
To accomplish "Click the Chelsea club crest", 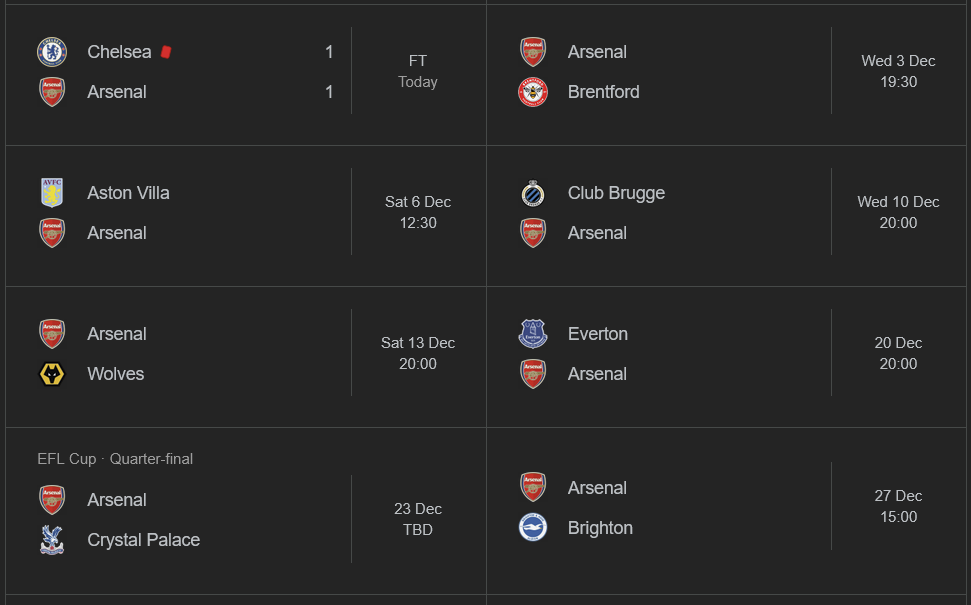I will 52,52.
